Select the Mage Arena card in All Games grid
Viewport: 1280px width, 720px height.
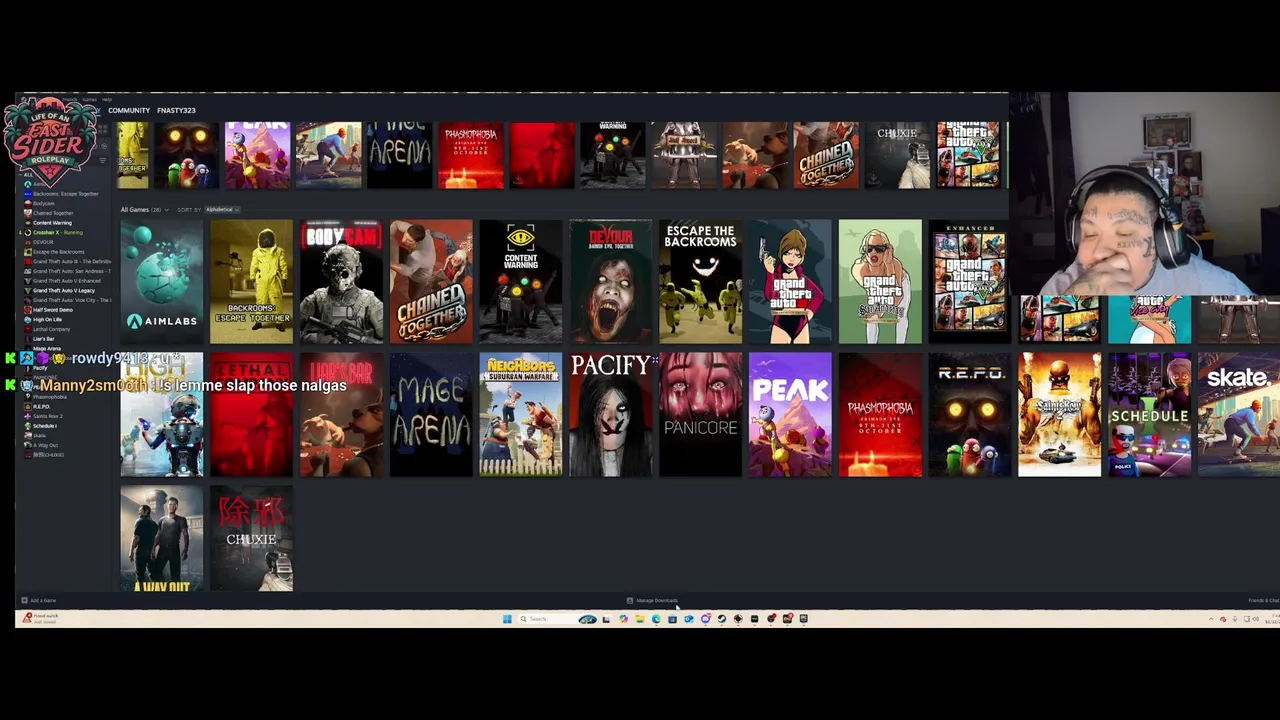pyautogui.click(x=431, y=414)
